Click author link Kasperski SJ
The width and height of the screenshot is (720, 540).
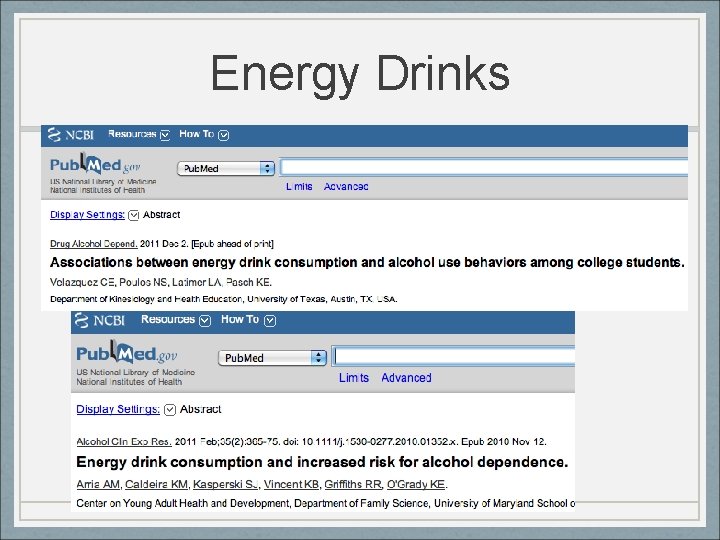tap(225, 484)
